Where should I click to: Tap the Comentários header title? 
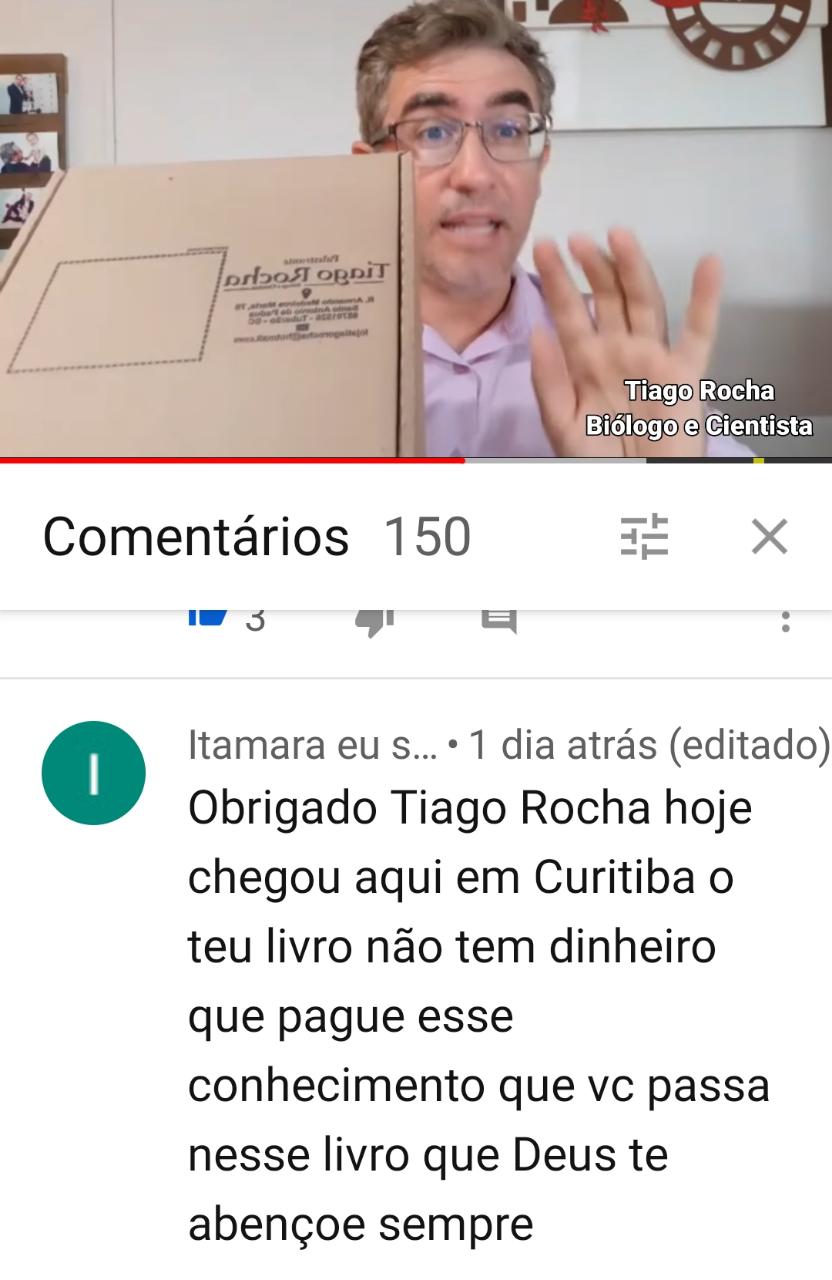(x=196, y=537)
